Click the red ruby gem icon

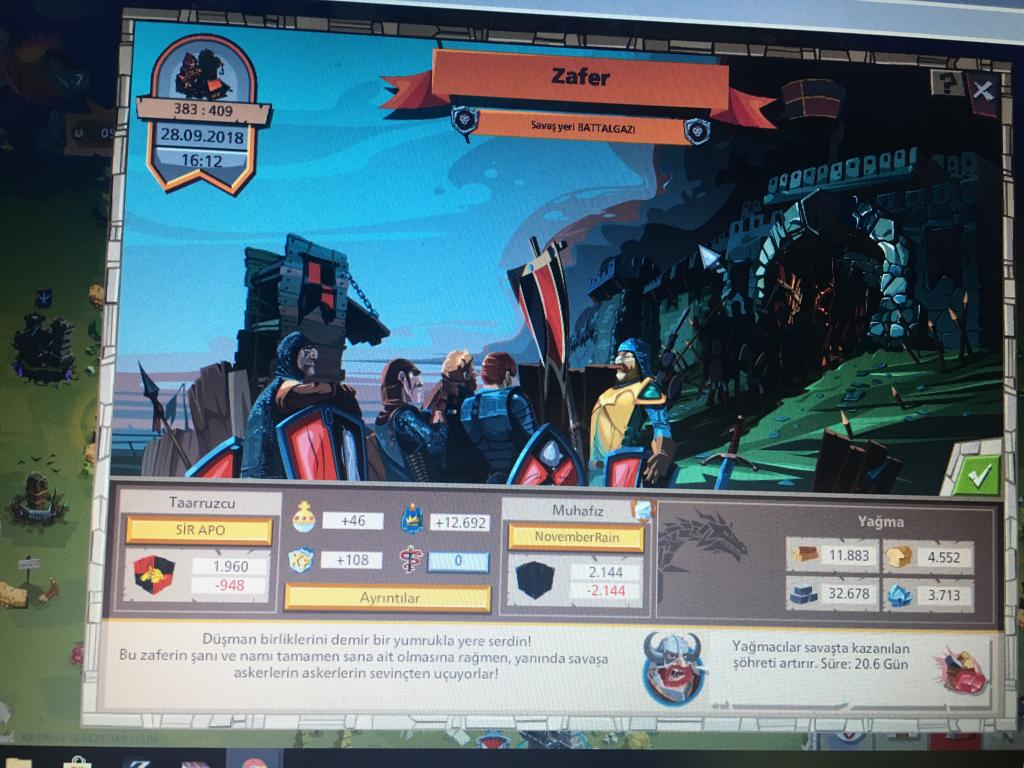click(965, 671)
